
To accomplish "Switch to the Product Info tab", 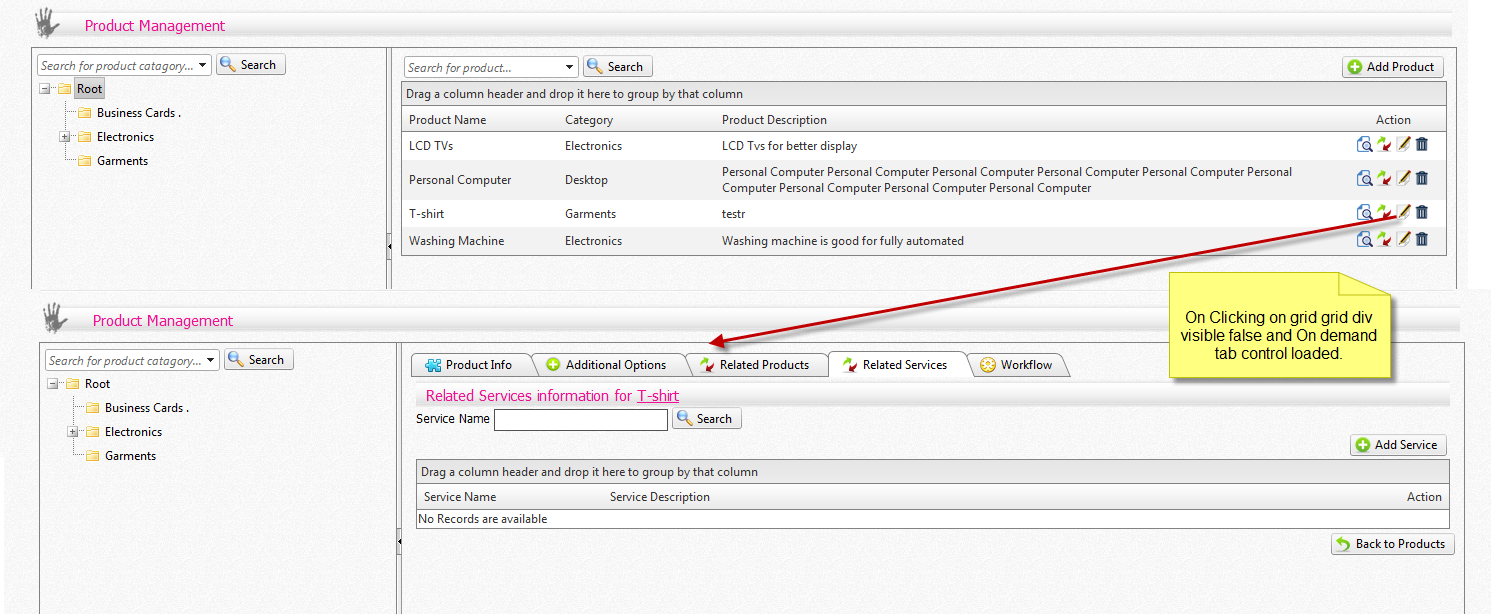I will (x=470, y=365).
